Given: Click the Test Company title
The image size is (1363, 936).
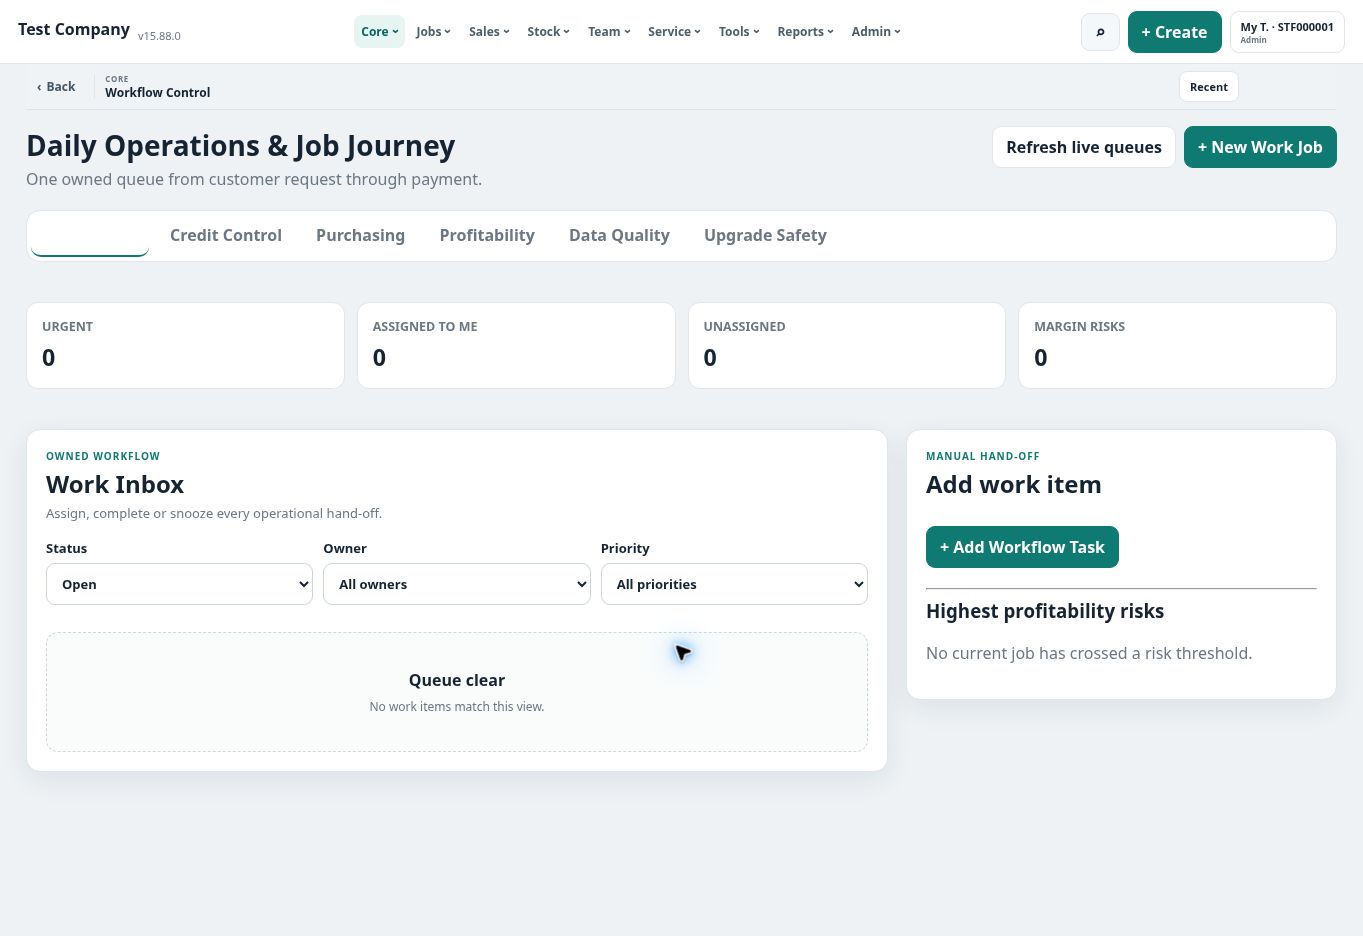Looking at the screenshot, I should [74, 29].
